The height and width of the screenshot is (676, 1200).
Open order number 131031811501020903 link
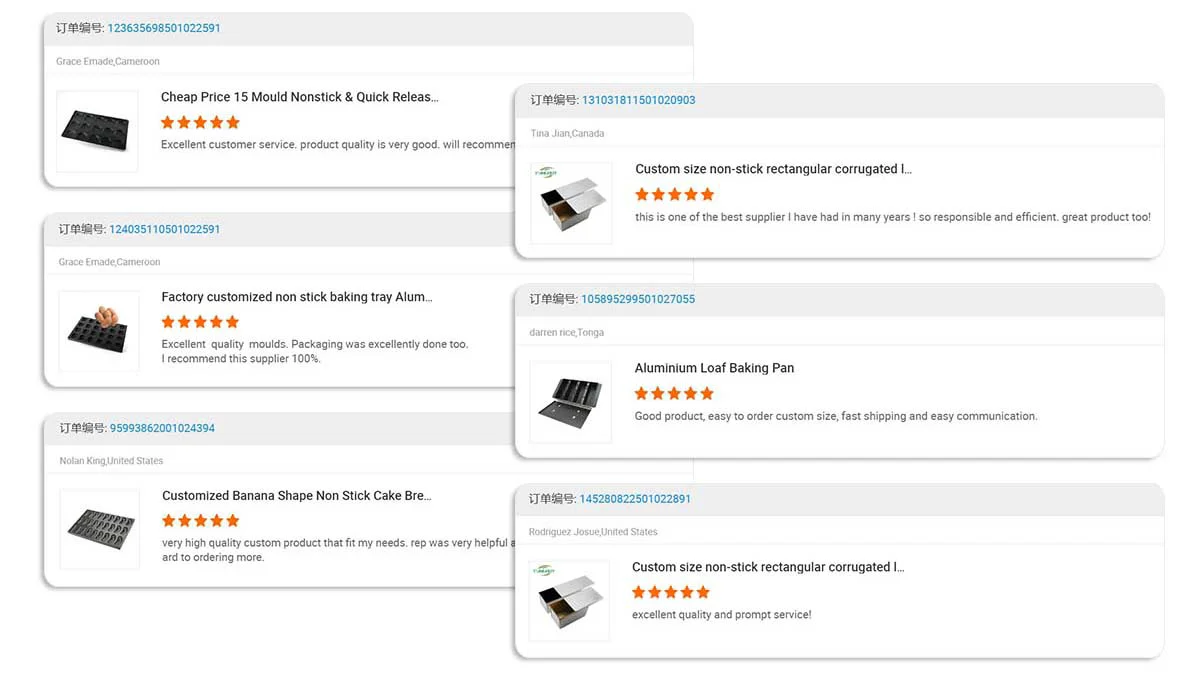pyautogui.click(x=638, y=100)
